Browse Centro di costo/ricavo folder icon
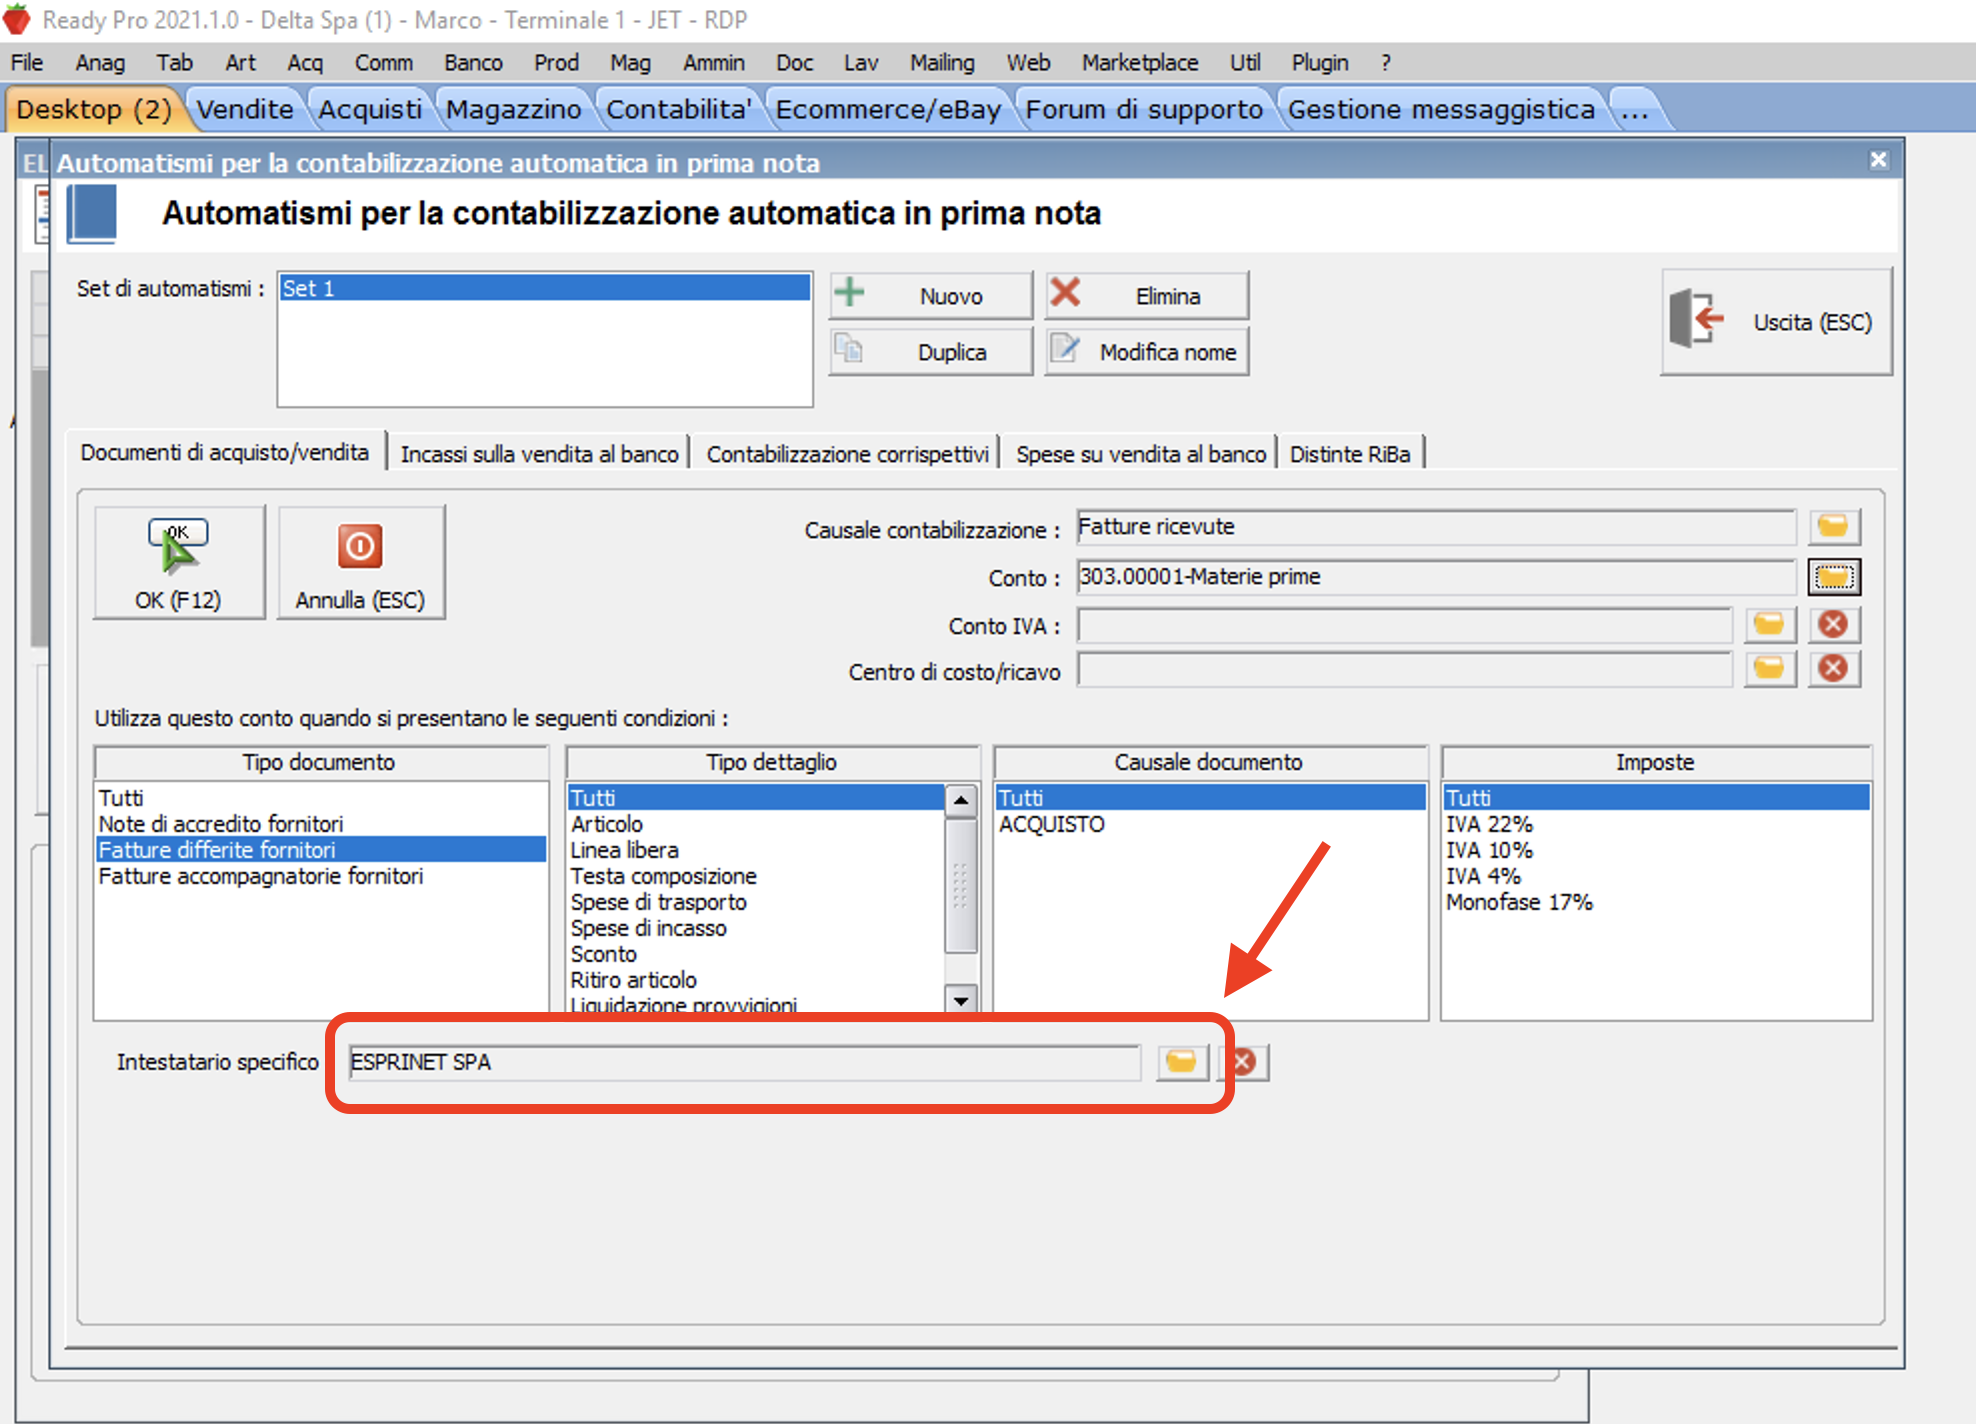Screen dimensions: 1976x1424 pos(1769,669)
